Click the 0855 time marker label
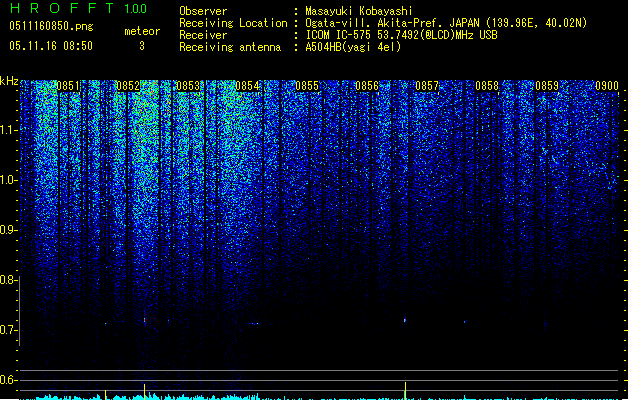 [307, 86]
